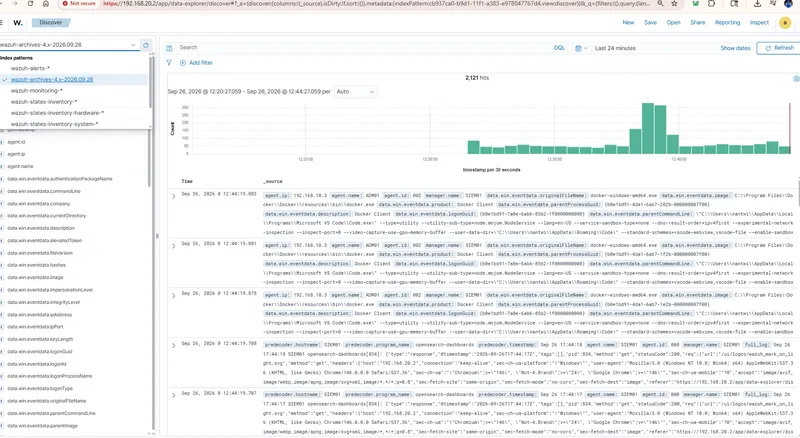
Task: Open the Reporting menu
Action: tap(727, 23)
